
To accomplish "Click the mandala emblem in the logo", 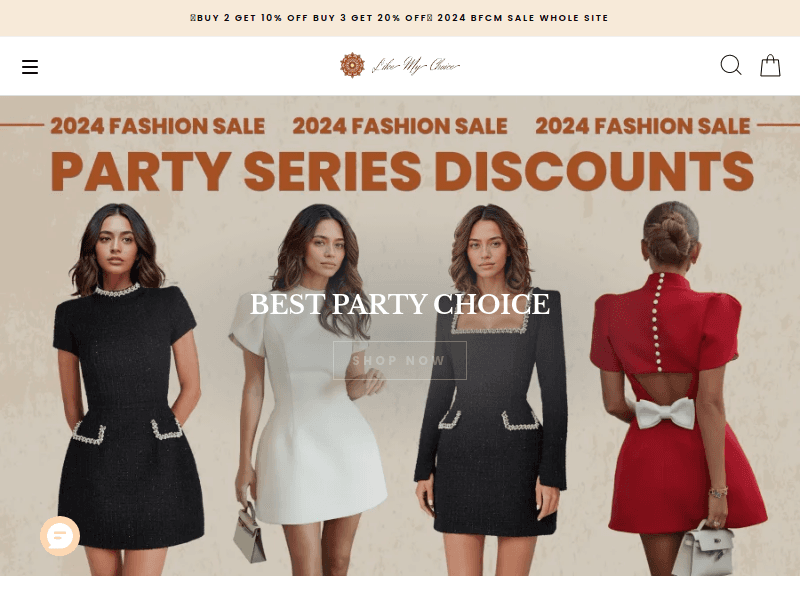I will pyautogui.click(x=353, y=65).
